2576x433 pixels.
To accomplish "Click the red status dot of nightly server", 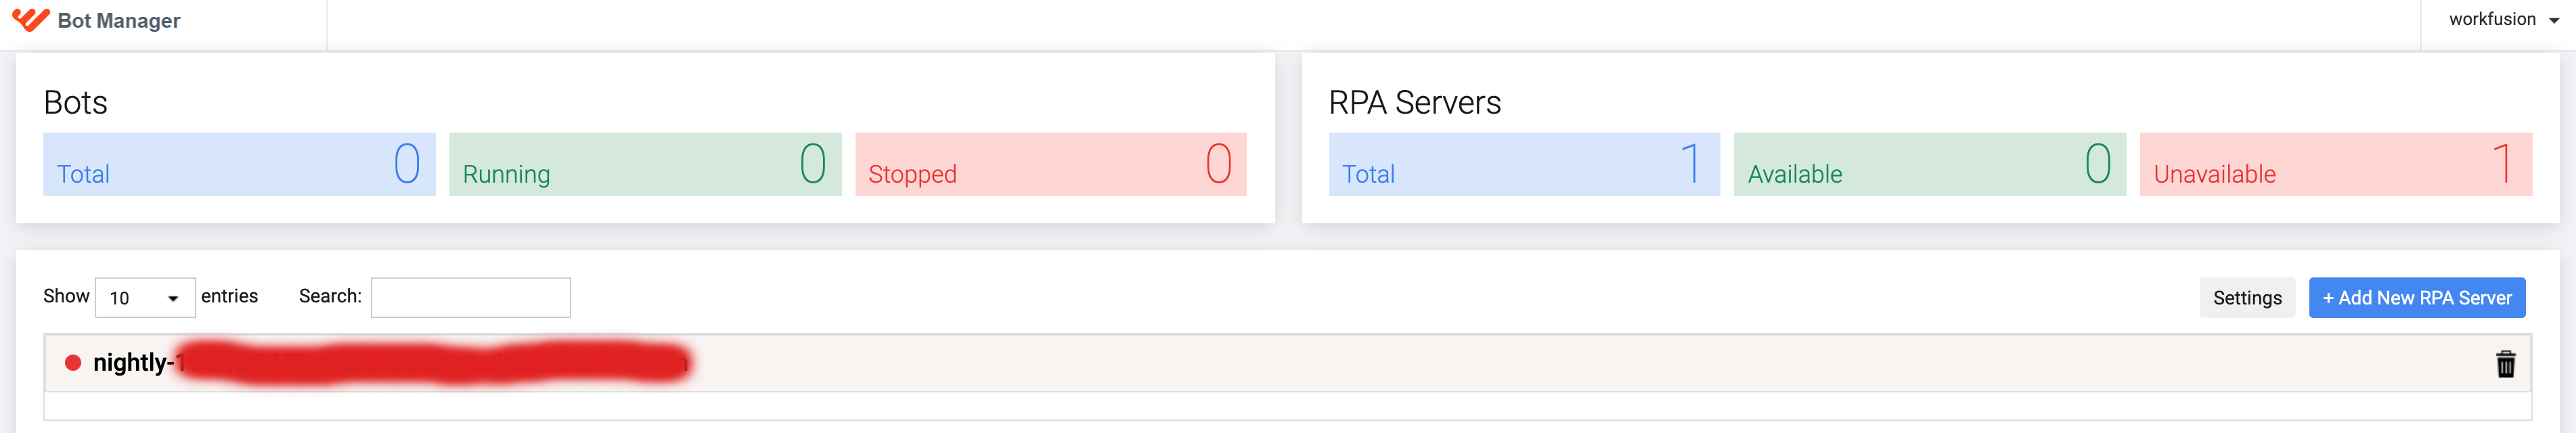I will click(x=73, y=362).
